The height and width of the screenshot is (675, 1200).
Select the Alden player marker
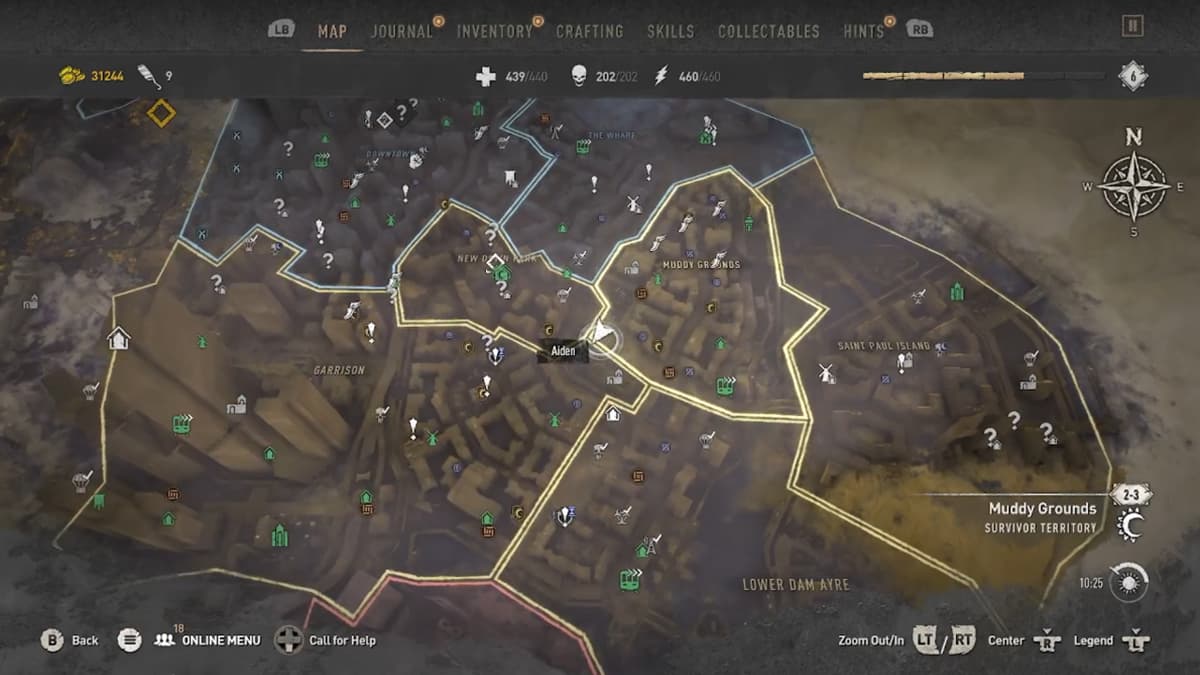pos(601,334)
